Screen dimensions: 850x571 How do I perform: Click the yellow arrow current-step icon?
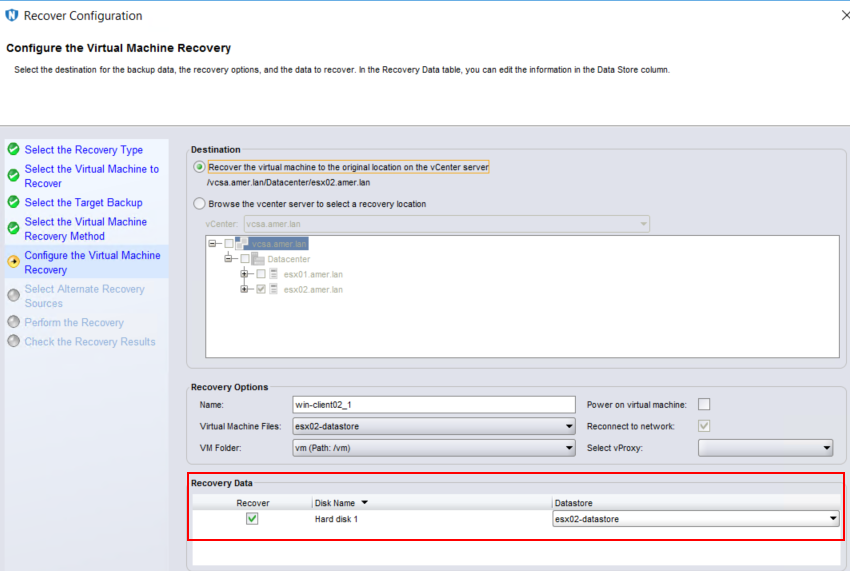click(13, 262)
